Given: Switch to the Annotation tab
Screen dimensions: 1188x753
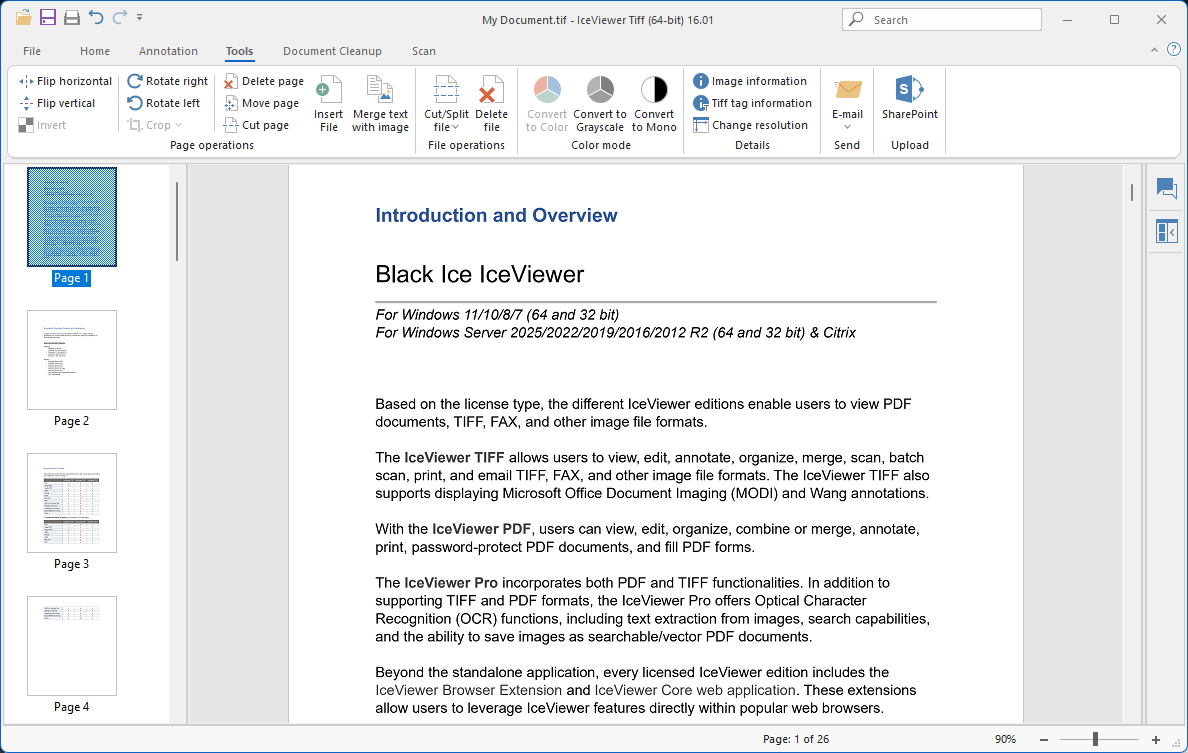Looking at the screenshot, I should (168, 51).
